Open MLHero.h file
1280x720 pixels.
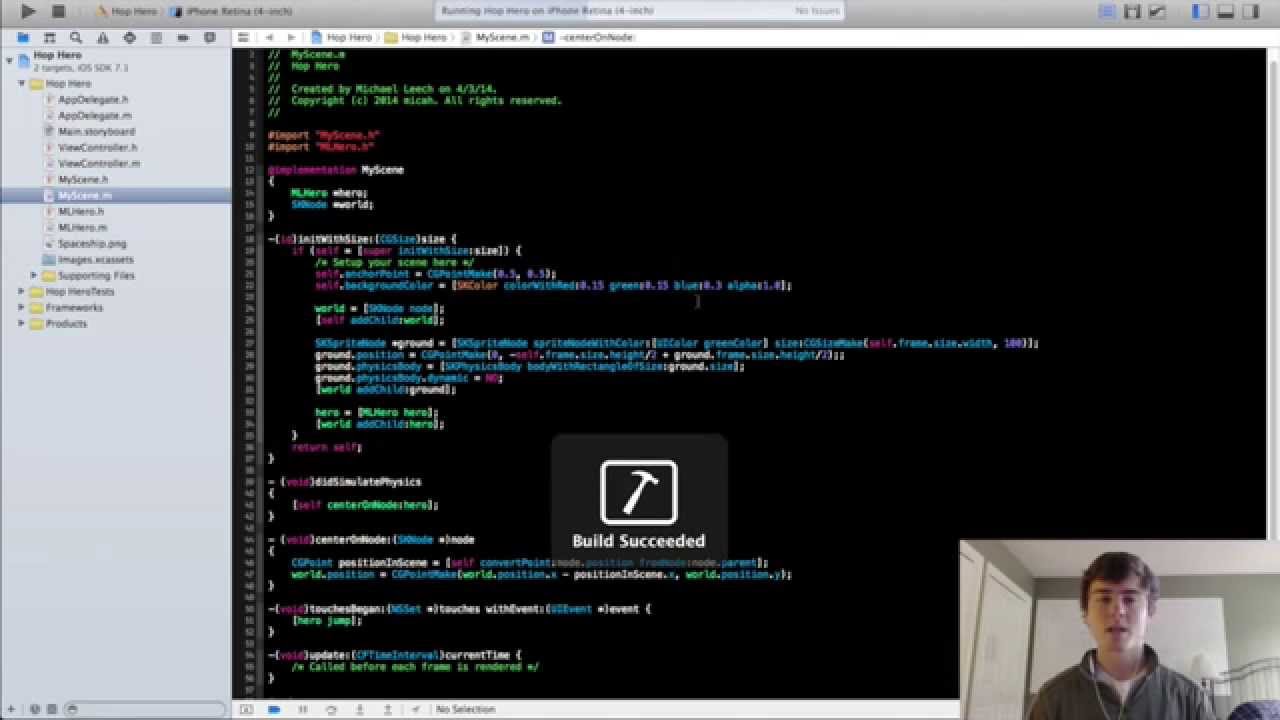coord(80,212)
